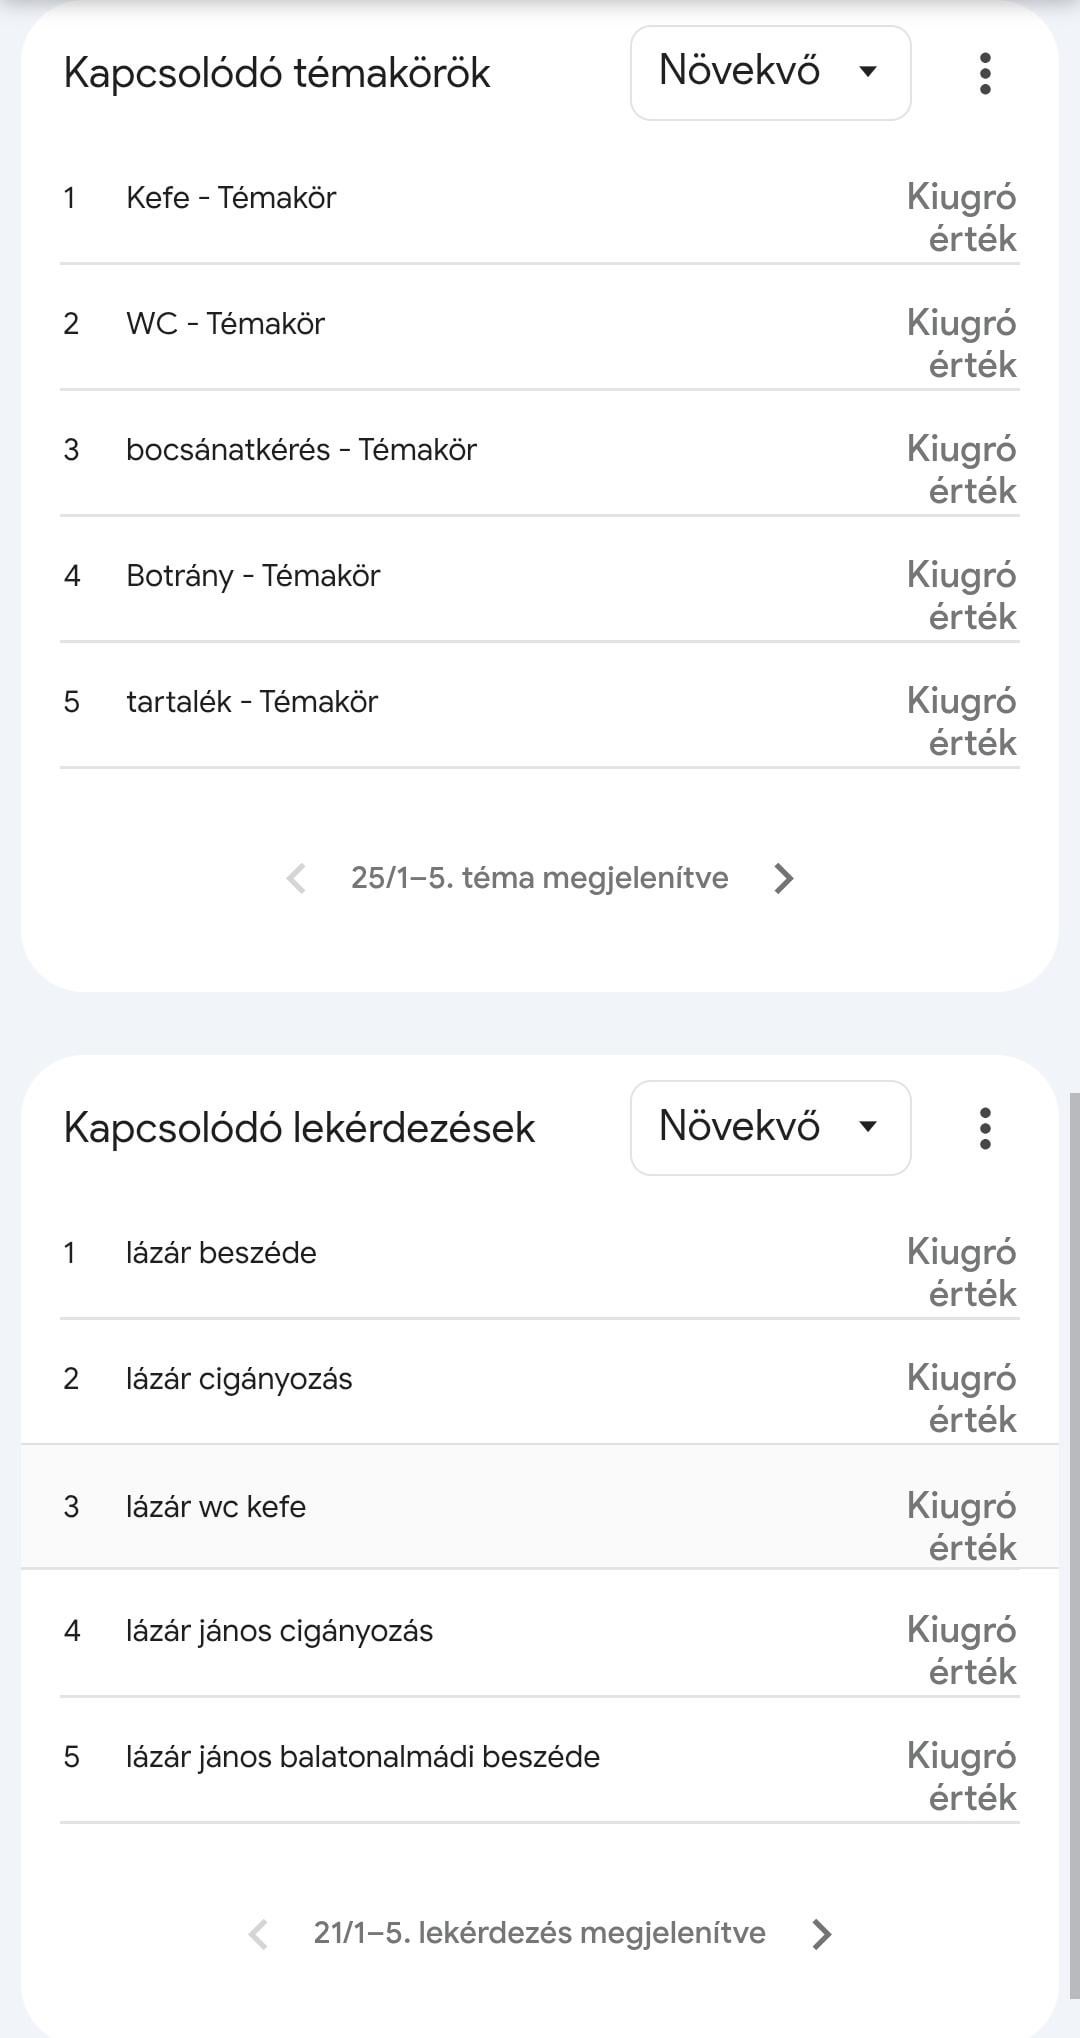Open more options for Kapcsolódó lekérdezések
This screenshot has width=1080, height=2038.
point(985,1128)
